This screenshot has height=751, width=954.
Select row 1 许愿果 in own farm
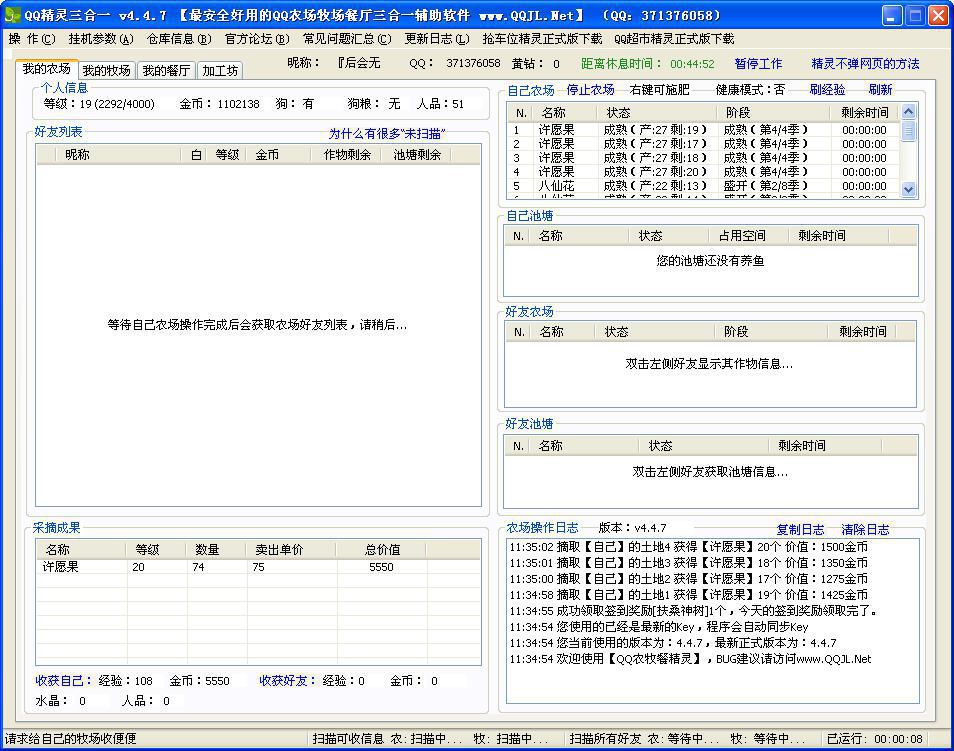tap(705, 130)
